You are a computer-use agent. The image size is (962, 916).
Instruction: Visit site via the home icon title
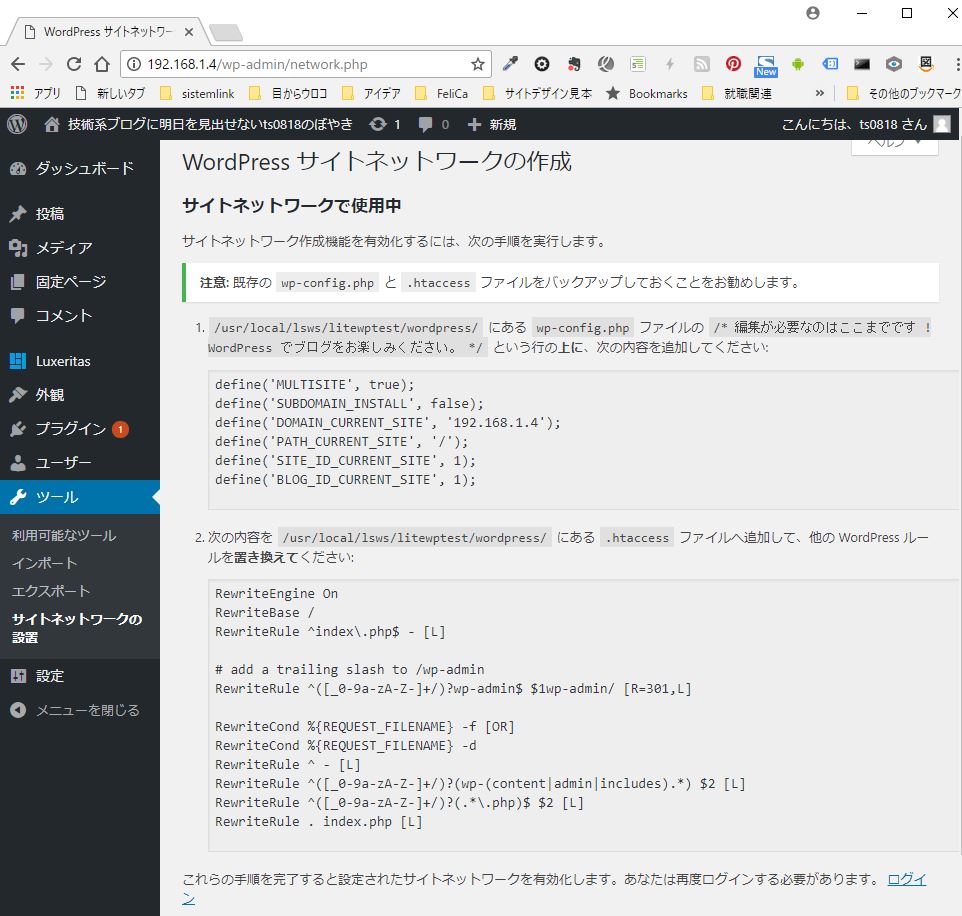198,124
